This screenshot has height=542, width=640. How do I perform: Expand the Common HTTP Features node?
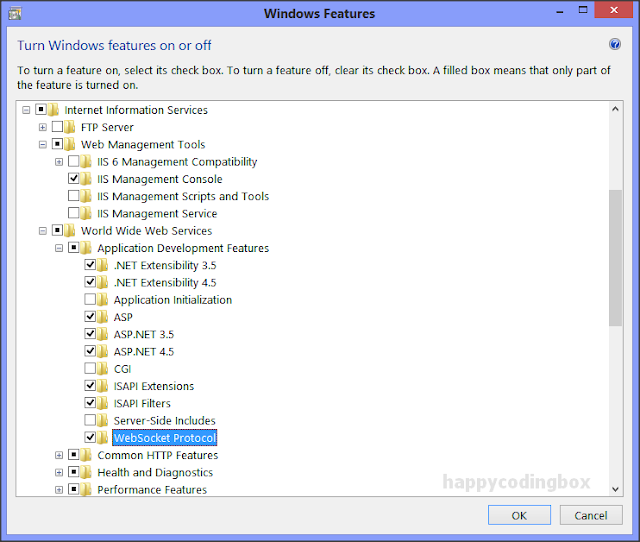click(x=59, y=455)
